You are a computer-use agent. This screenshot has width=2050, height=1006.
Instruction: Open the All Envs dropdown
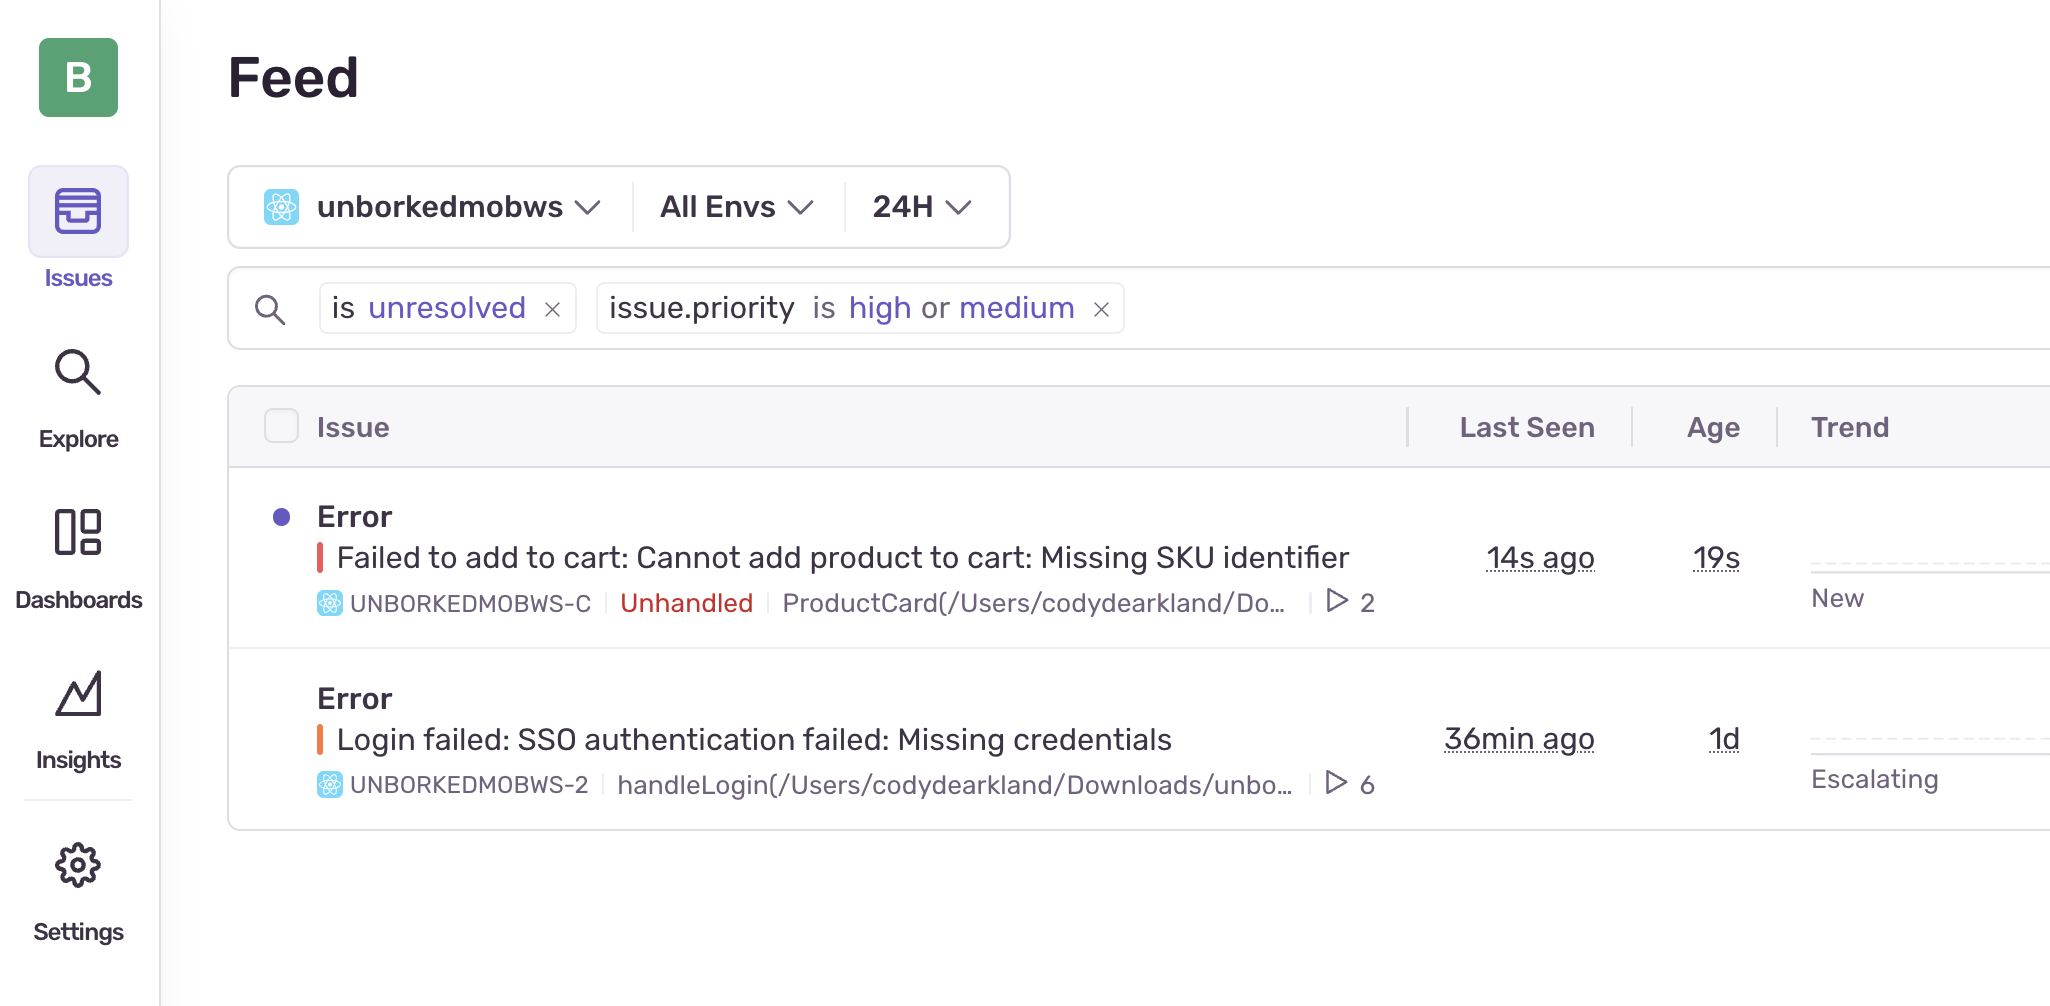point(737,207)
